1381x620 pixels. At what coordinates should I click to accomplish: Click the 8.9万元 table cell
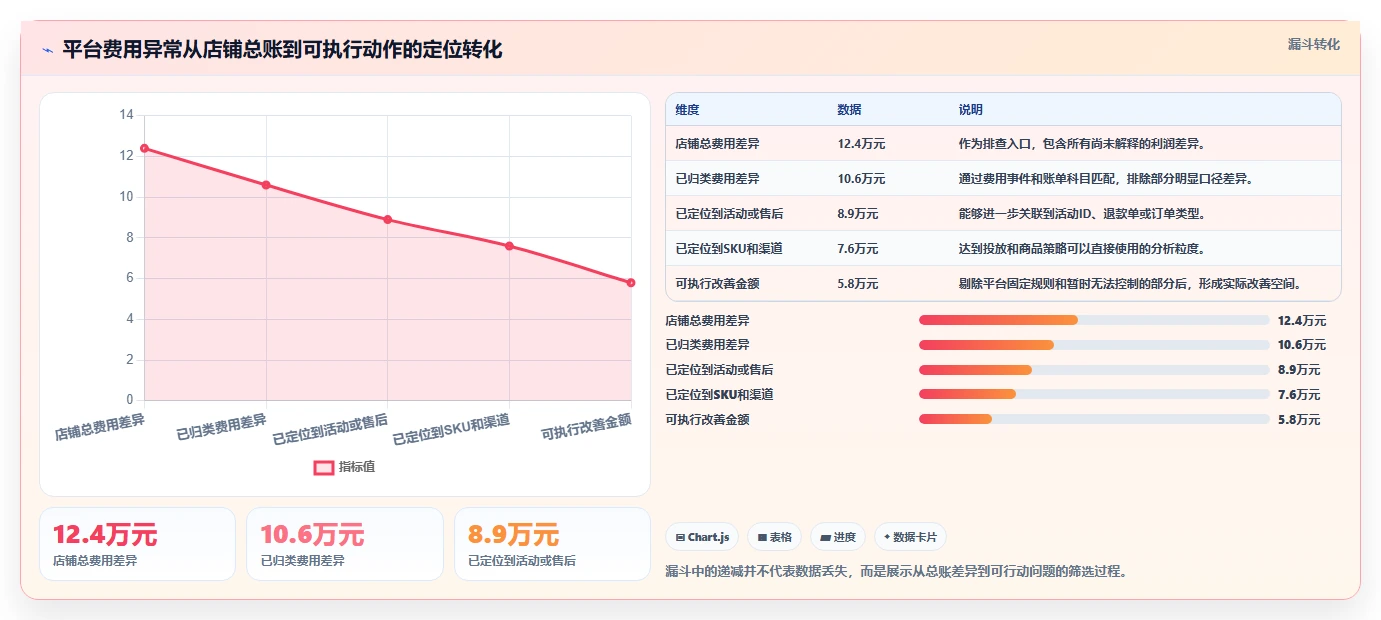tap(858, 214)
